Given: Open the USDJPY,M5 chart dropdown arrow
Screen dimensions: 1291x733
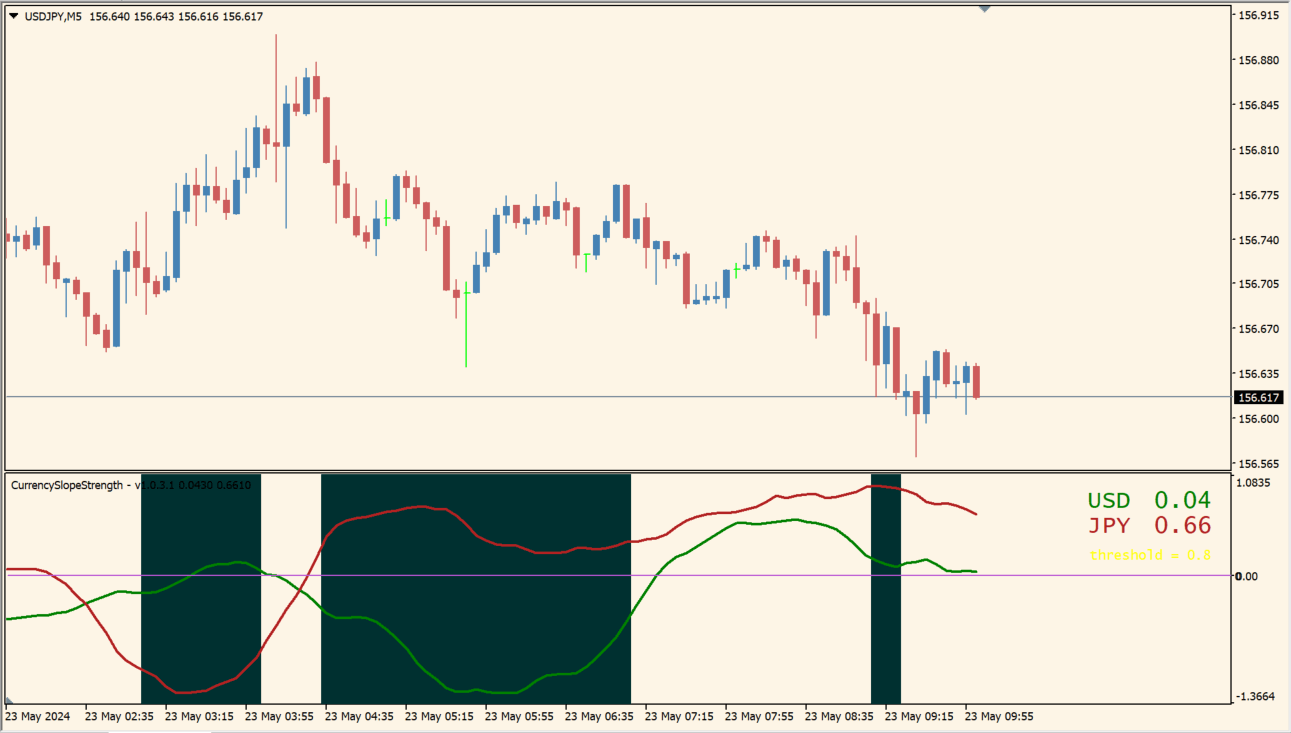Looking at the screenshot, I should pyautogui.click(x=13, y=15).
